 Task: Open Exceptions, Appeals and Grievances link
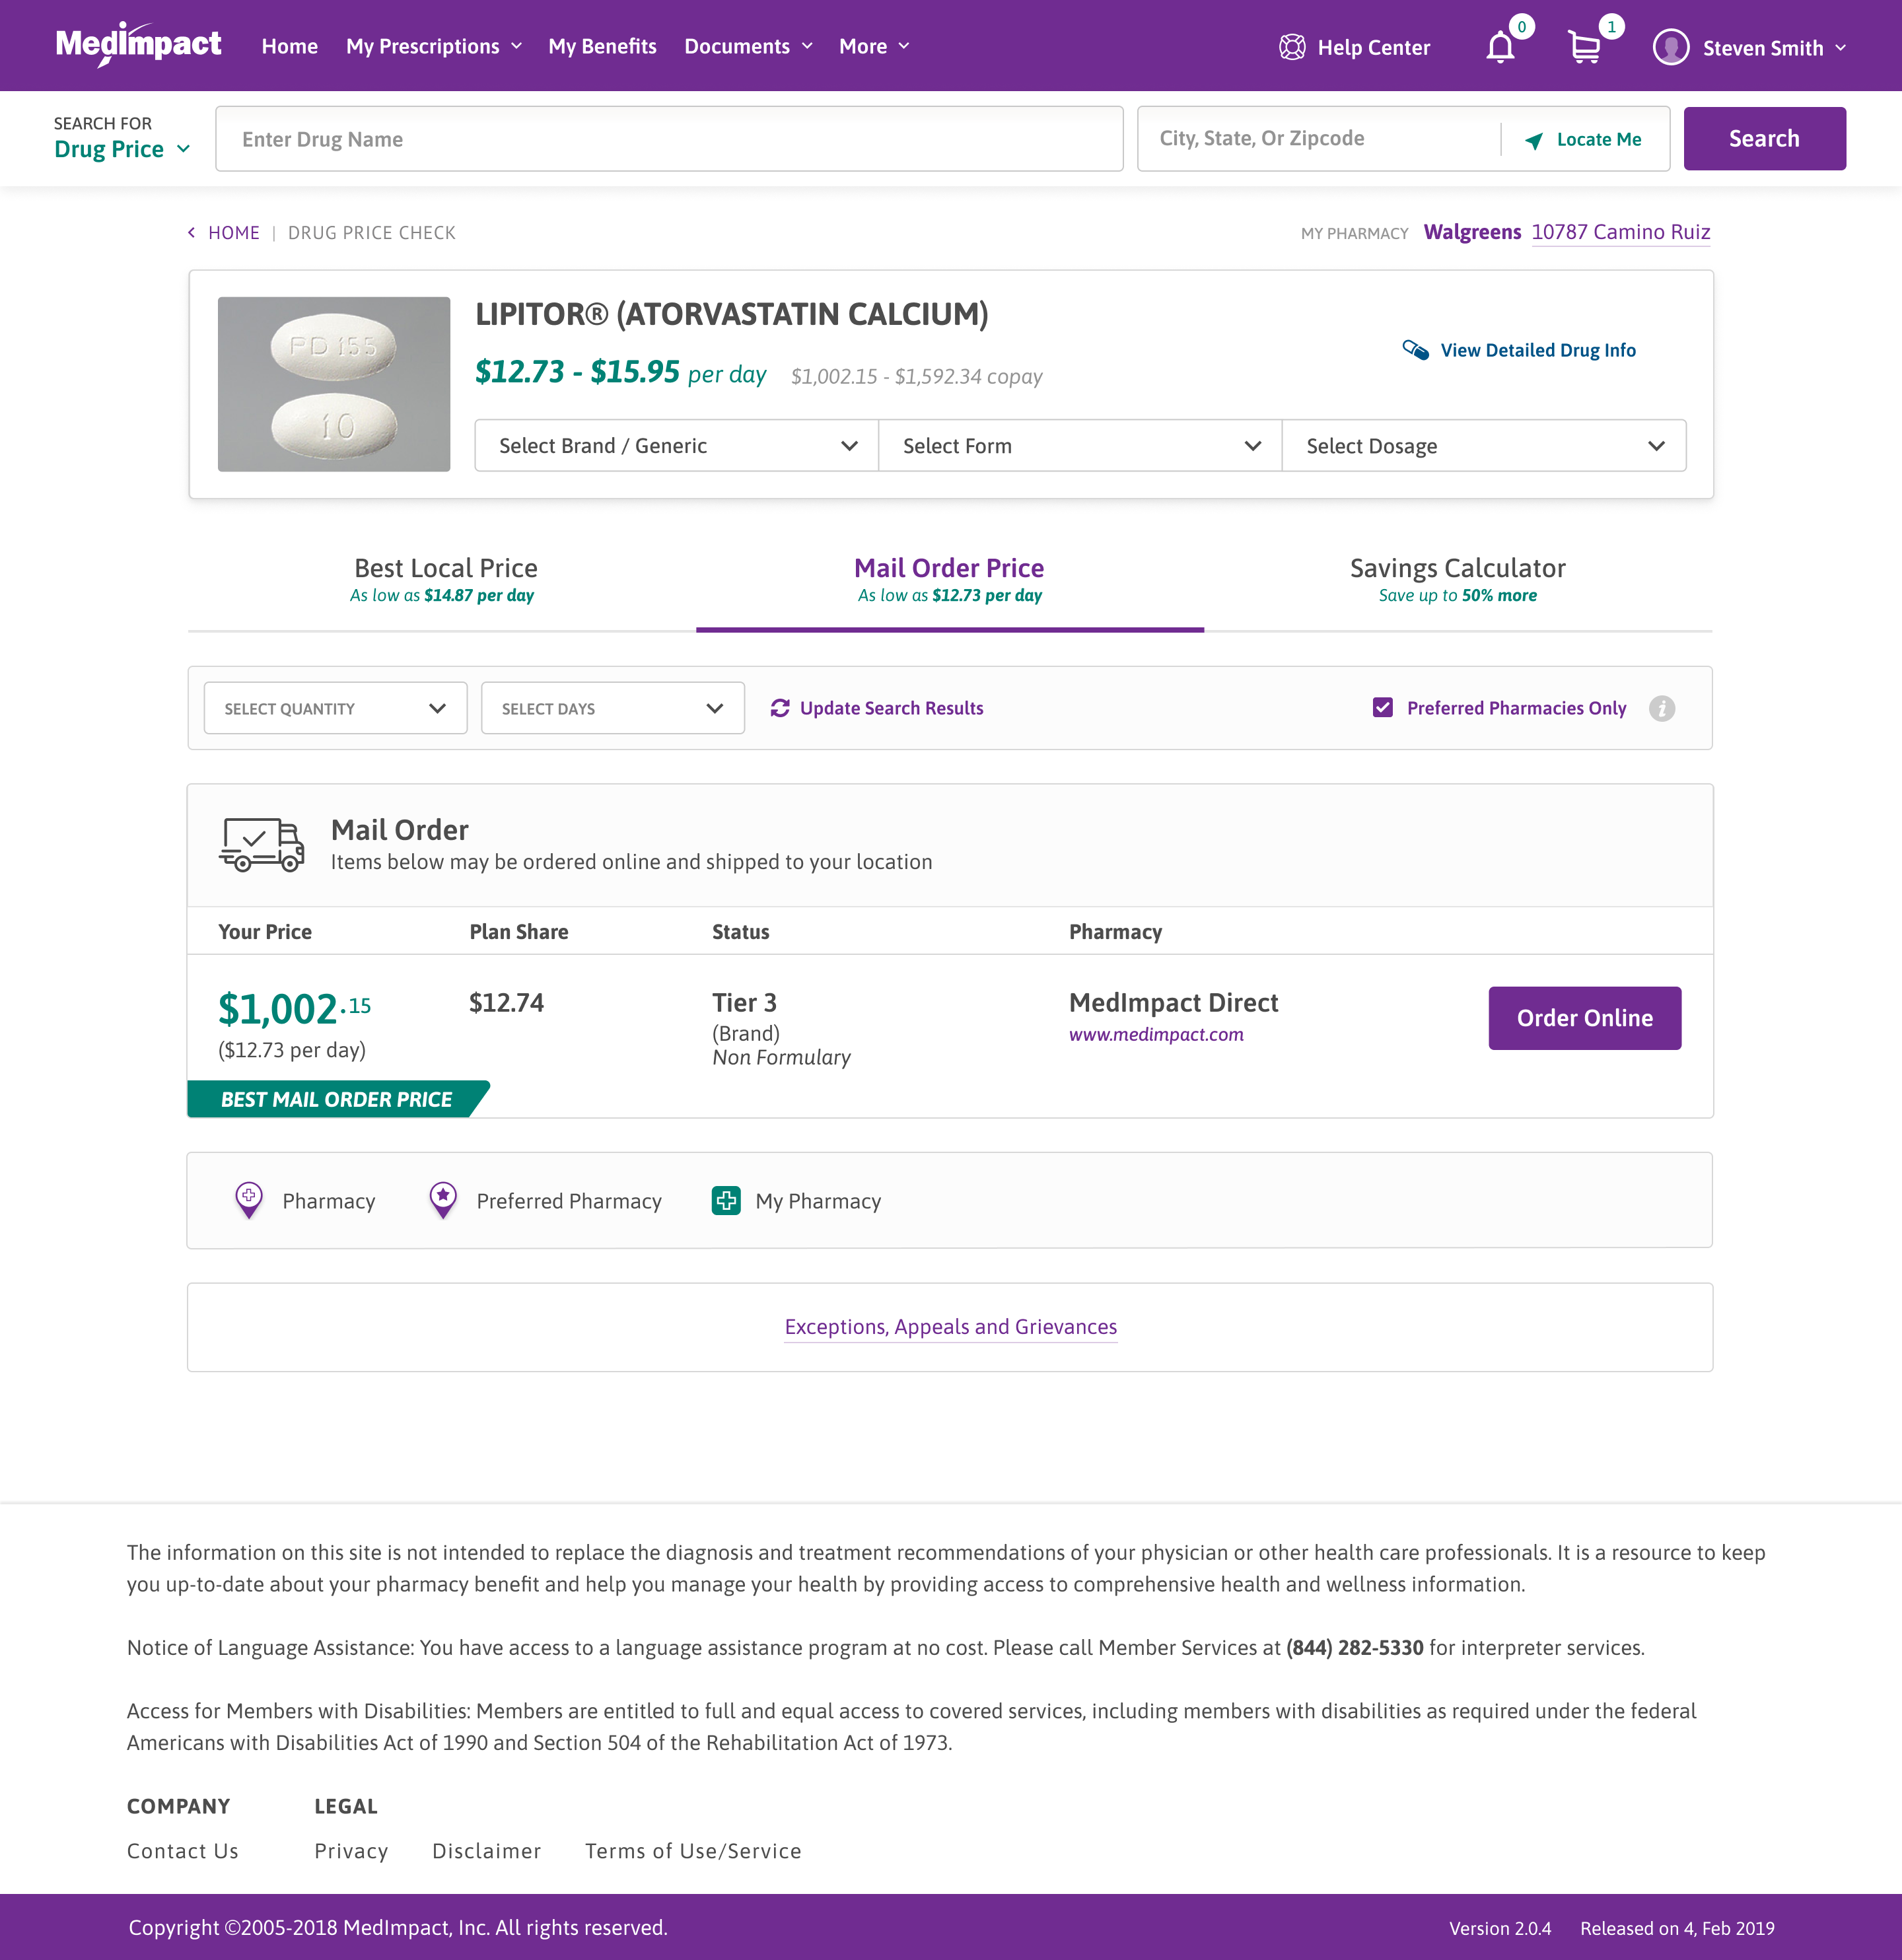[x=950, y=1326]
